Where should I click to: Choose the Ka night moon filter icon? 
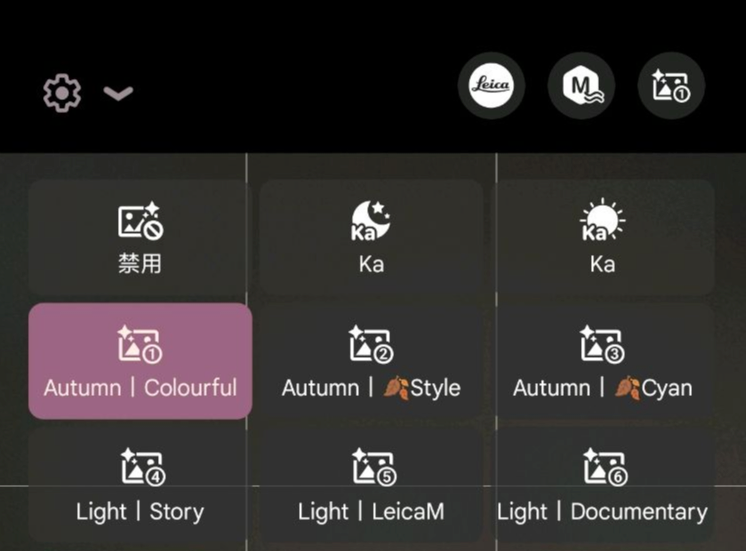[x=371, y=220]
